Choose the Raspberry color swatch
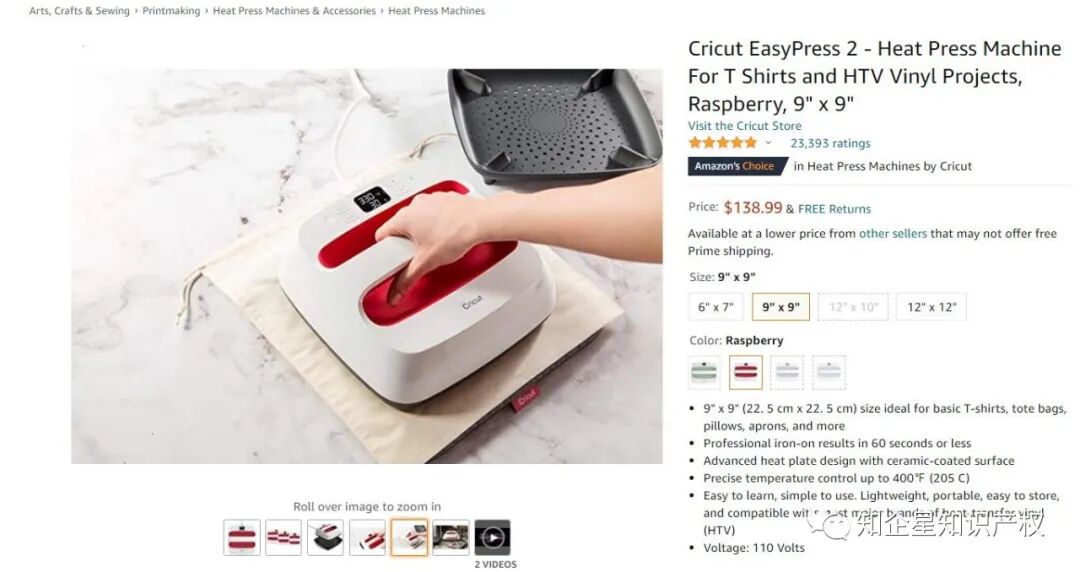1080x572 pixels. tap(746, 372)
